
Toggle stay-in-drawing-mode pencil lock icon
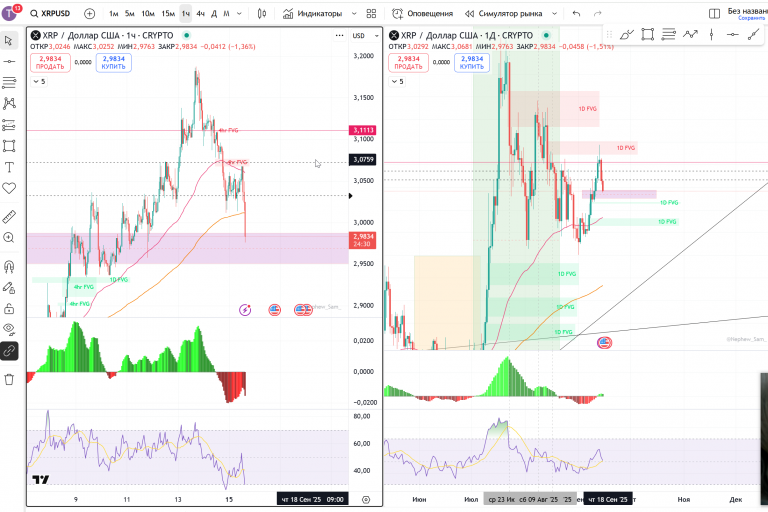coord(9,288)
